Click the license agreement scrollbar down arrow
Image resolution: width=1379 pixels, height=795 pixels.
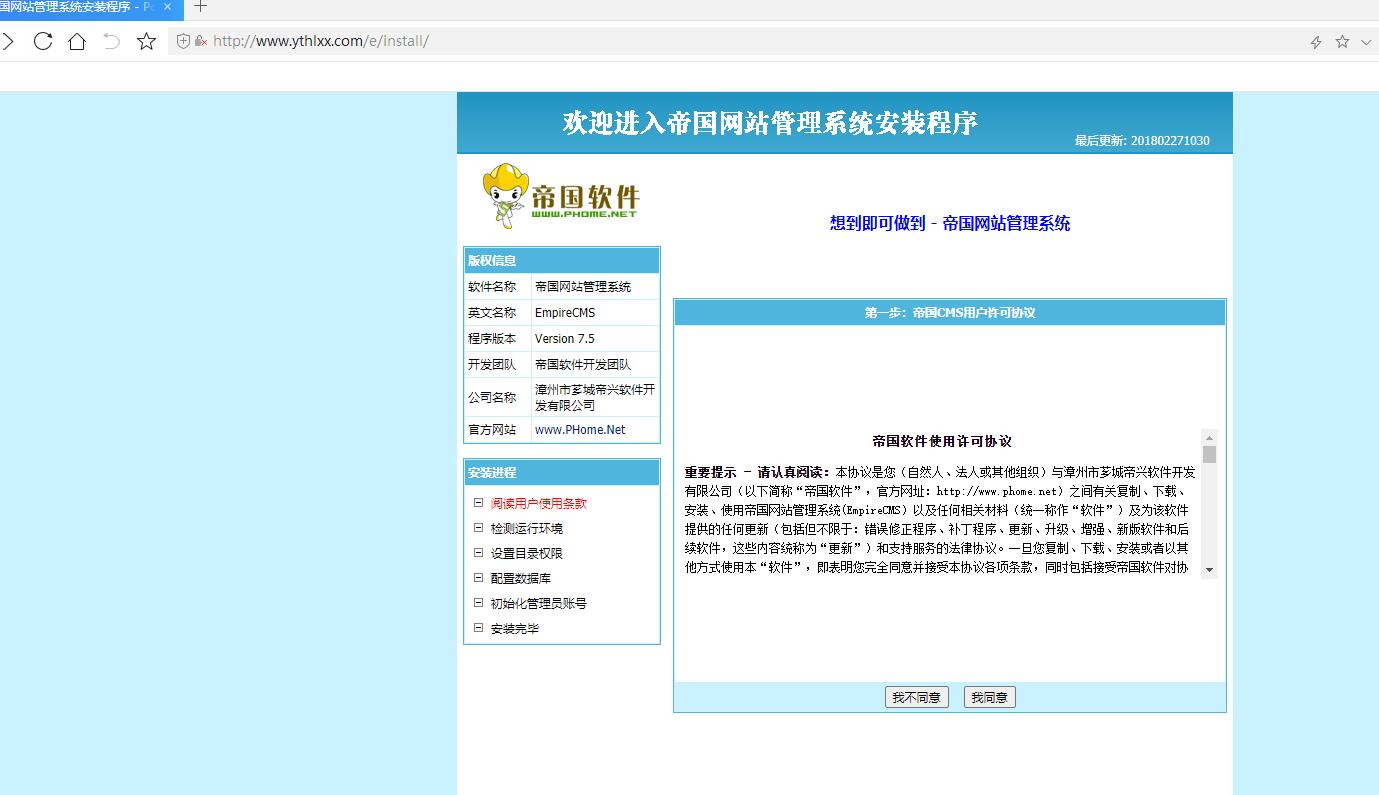tap(1209, 570)
